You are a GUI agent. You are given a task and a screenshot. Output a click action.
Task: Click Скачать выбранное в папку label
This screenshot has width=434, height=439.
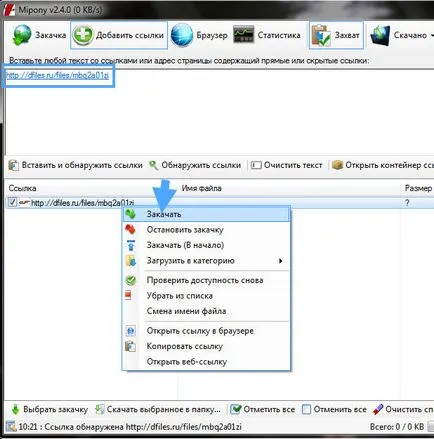(x=163, y=409)
